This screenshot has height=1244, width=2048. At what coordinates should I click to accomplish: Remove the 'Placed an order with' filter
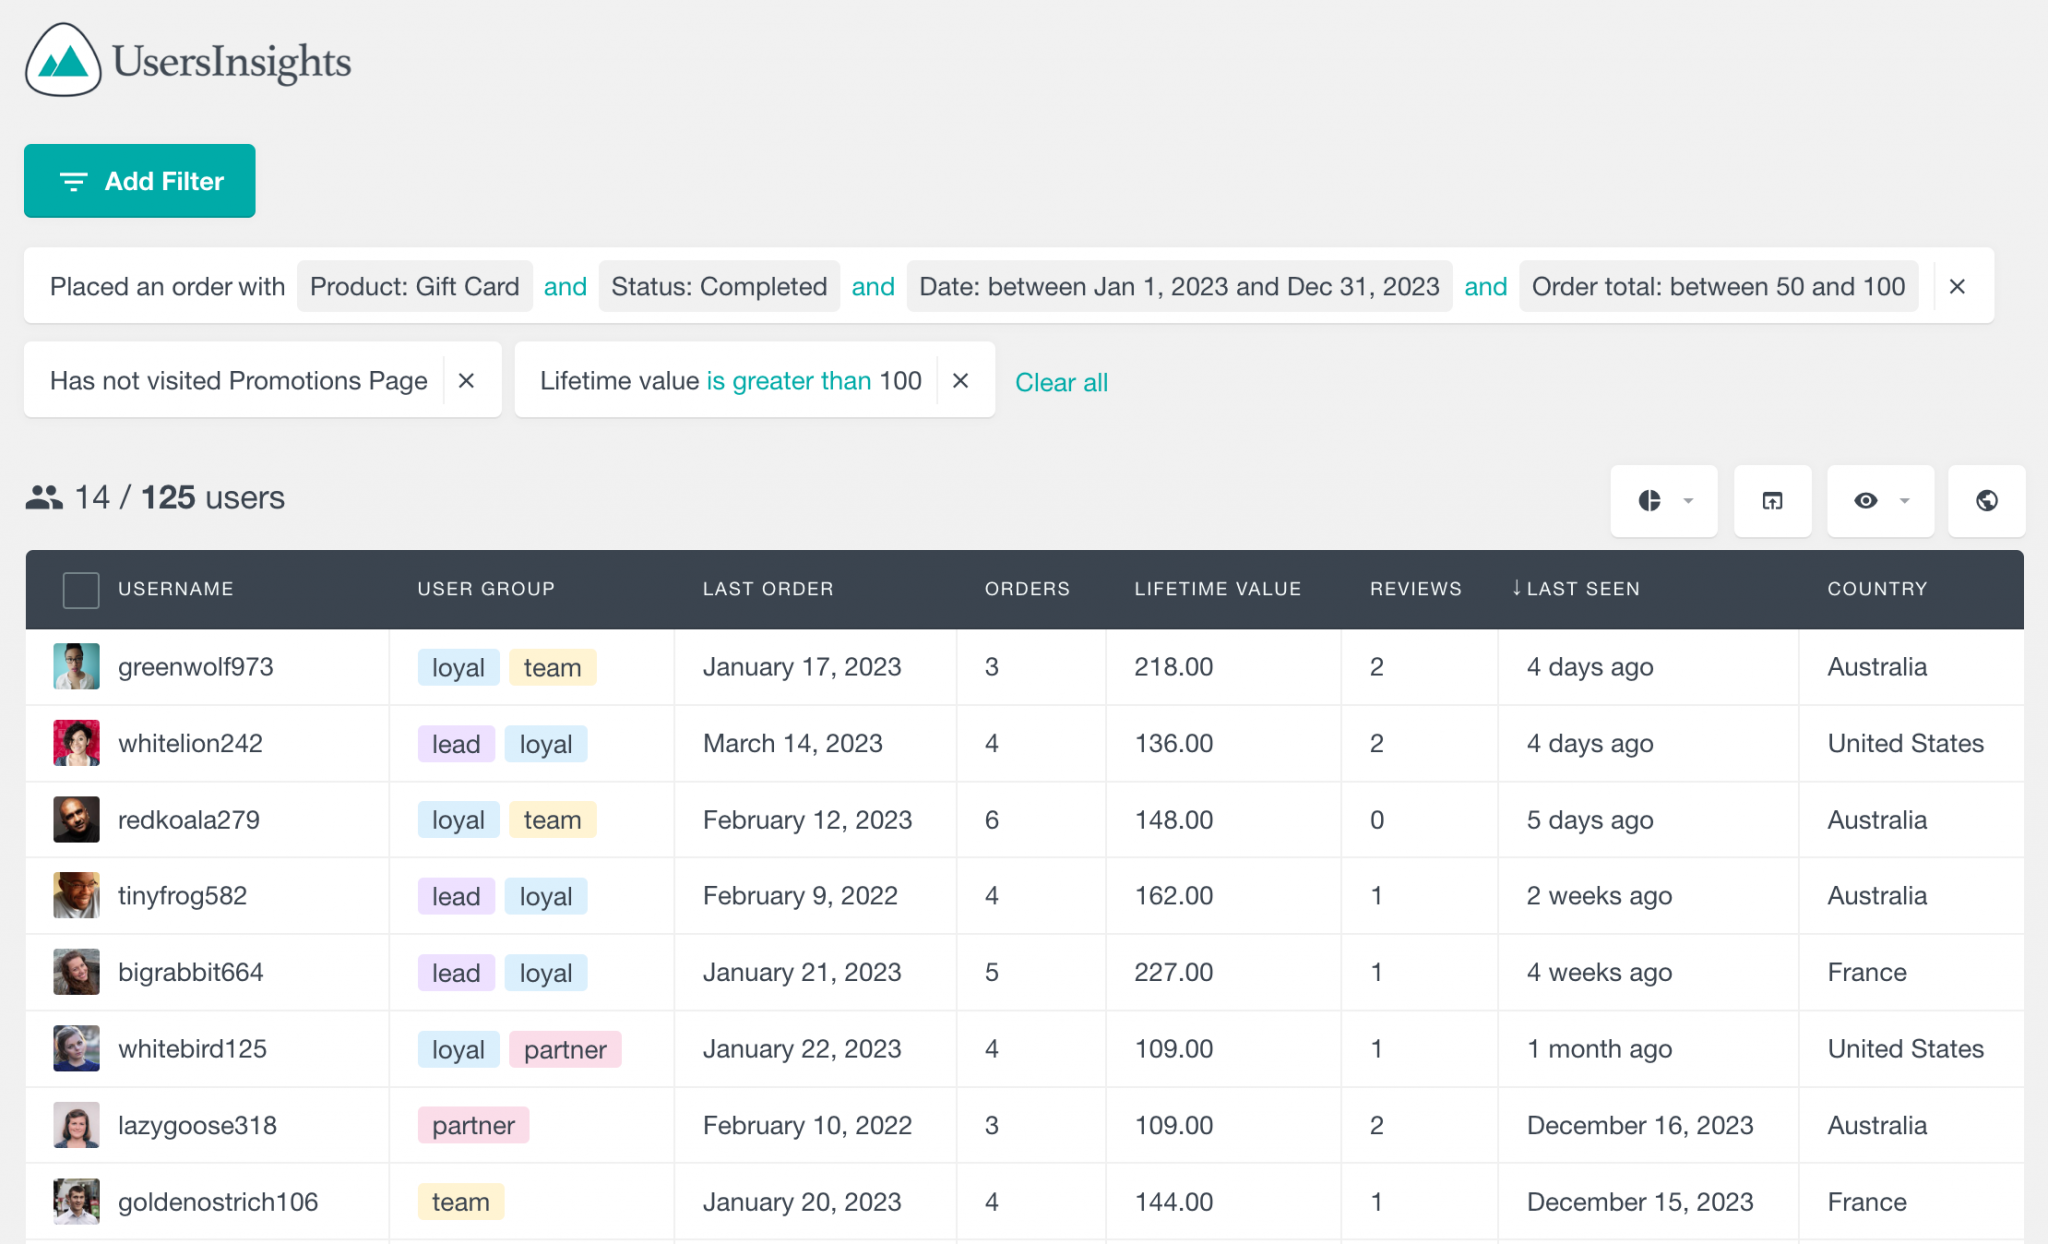pos(1957,286)
